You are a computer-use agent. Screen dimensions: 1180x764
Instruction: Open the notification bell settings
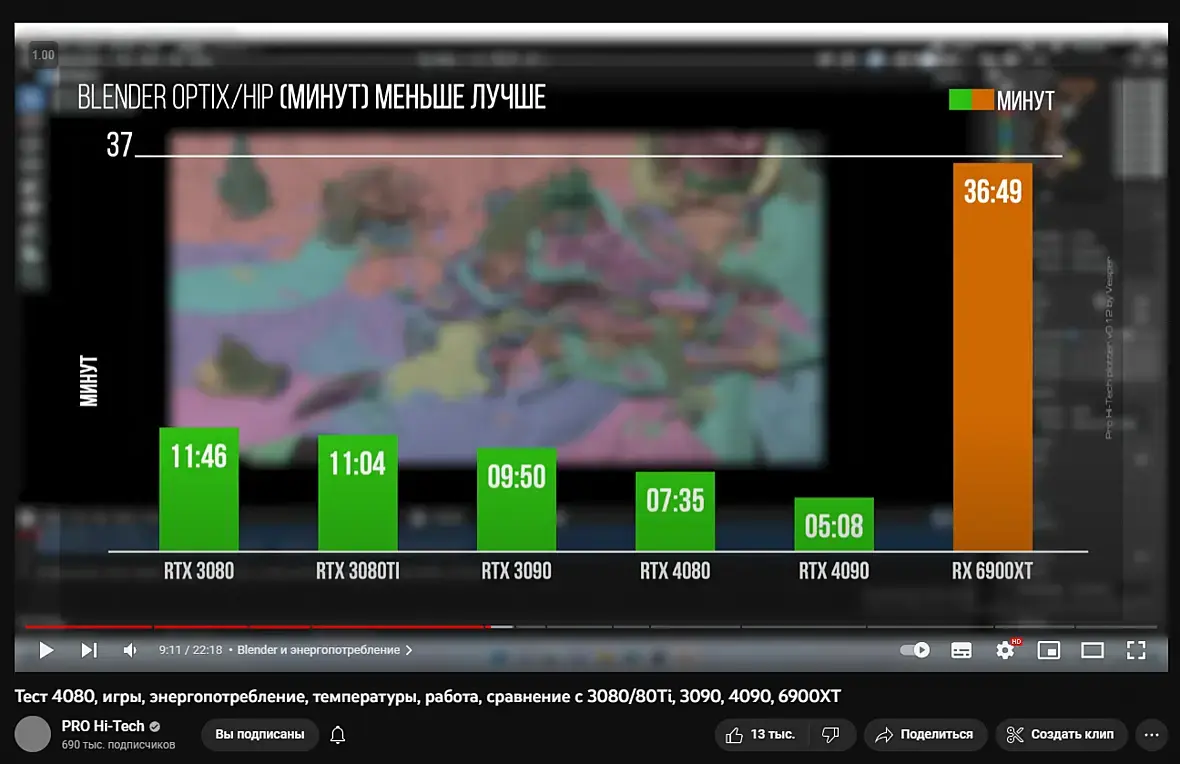[x=338, y=735]
